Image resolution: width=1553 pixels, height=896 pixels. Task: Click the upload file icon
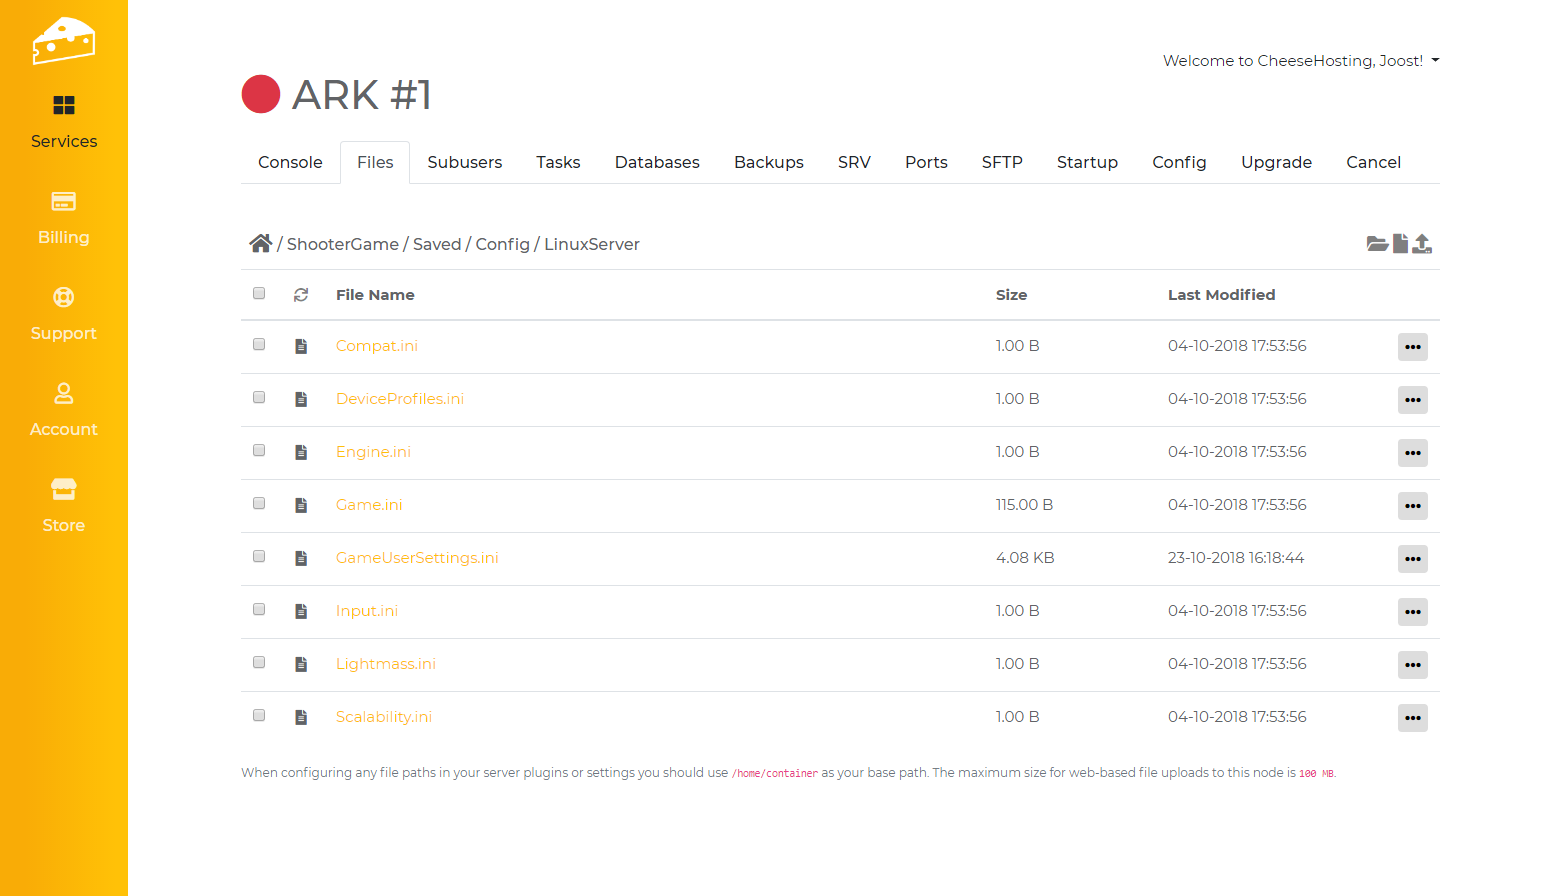[x=1422, y=243]
